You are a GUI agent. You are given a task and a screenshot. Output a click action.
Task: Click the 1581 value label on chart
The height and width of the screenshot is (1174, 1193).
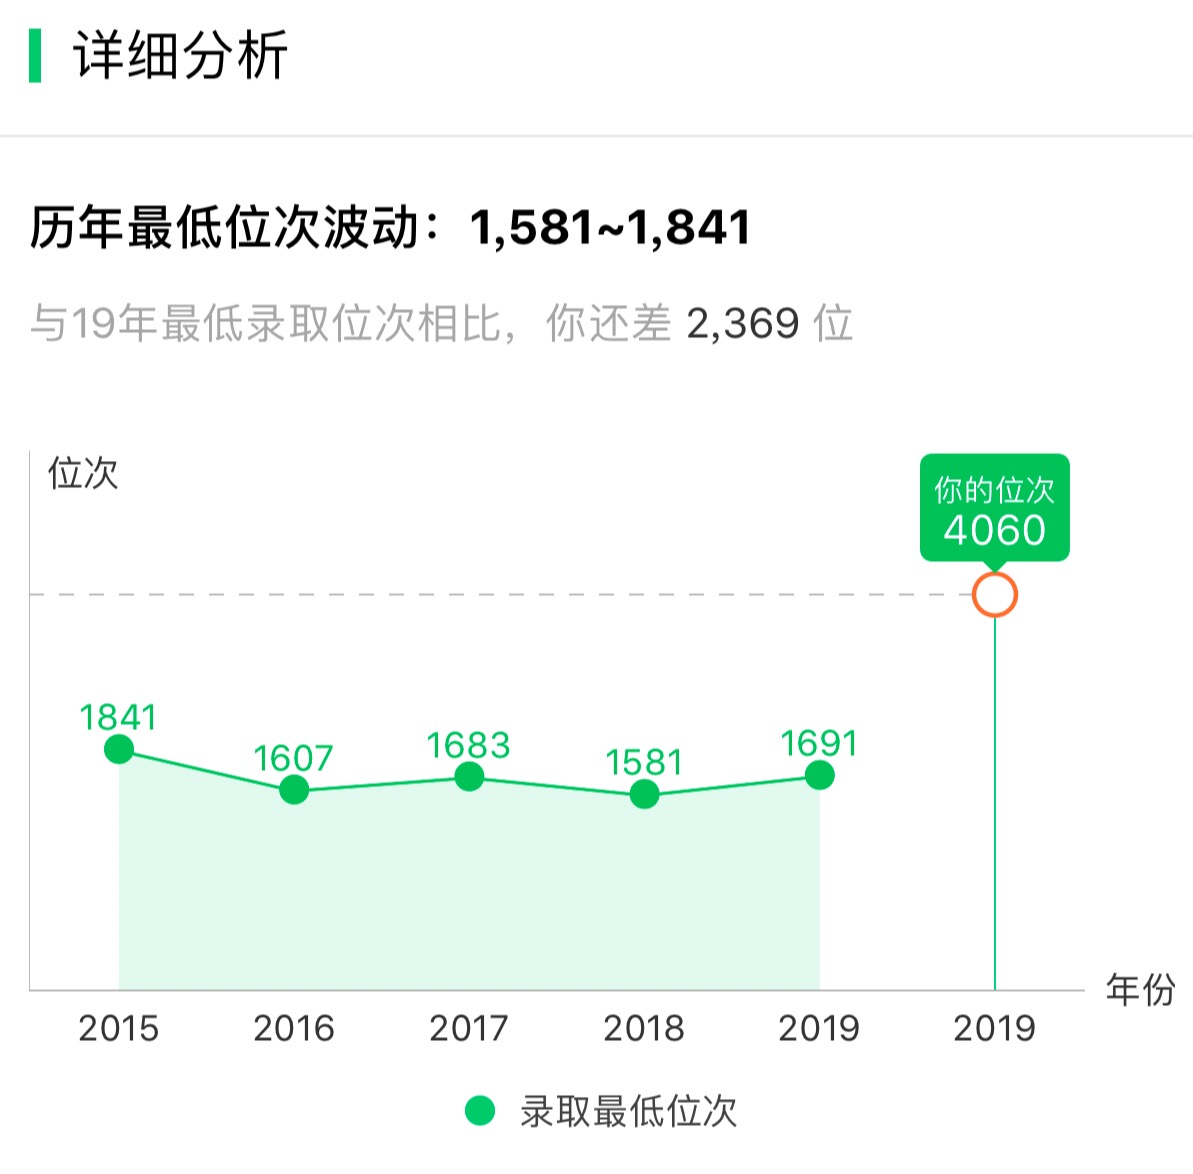pos(644,762)
